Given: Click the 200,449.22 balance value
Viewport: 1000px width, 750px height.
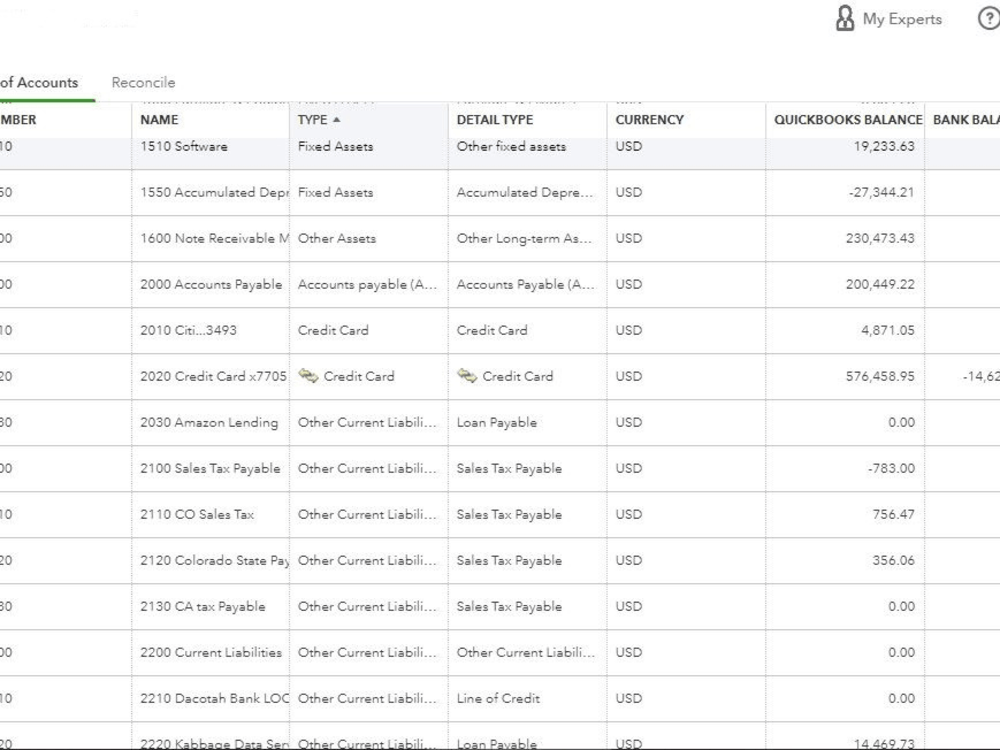Looking at the screenshot, I should click(x=880, y=284).
